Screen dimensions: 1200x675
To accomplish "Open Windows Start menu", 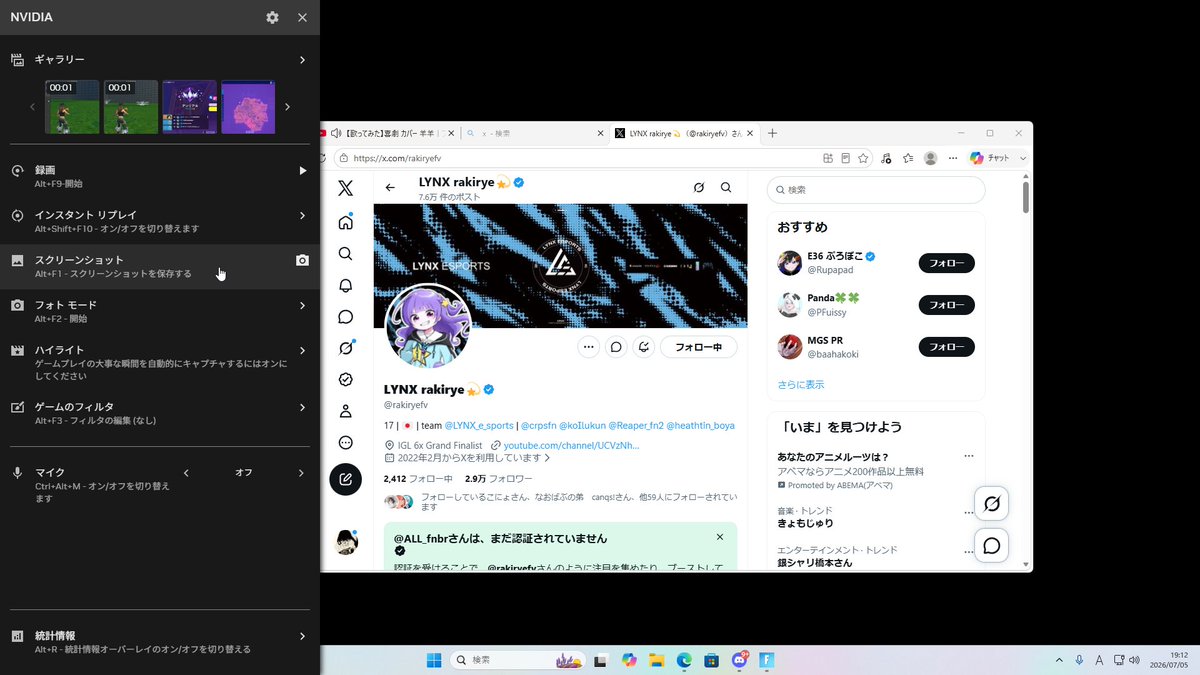I will pos(435,660).
